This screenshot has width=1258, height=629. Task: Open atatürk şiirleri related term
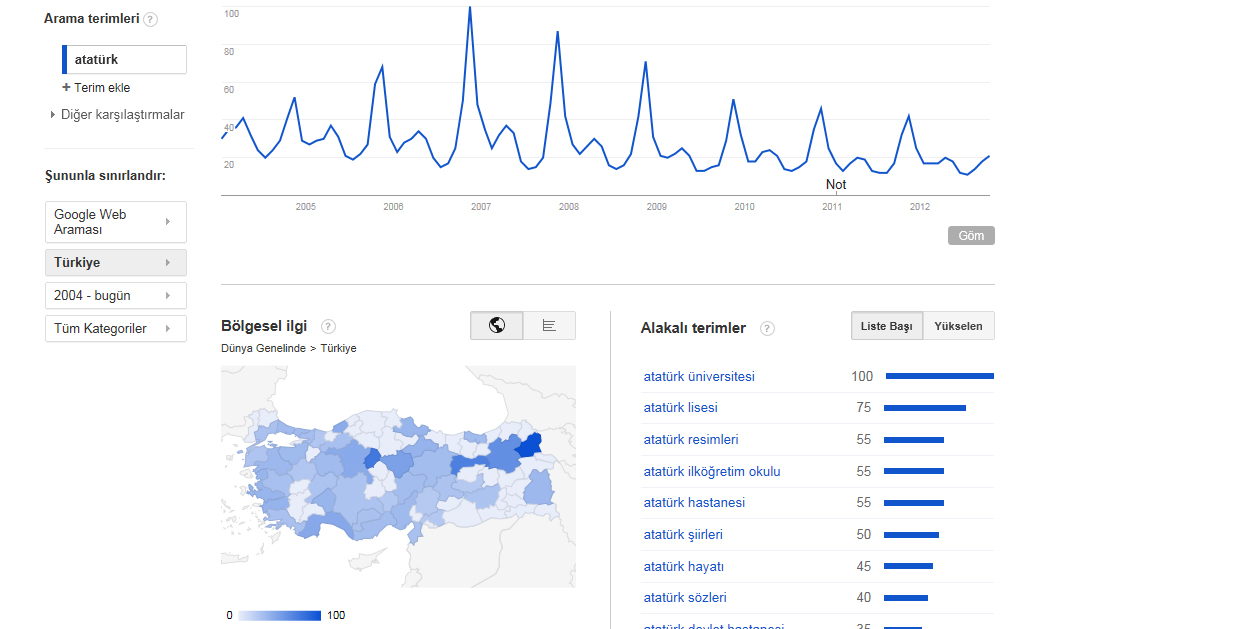[683, 535]
